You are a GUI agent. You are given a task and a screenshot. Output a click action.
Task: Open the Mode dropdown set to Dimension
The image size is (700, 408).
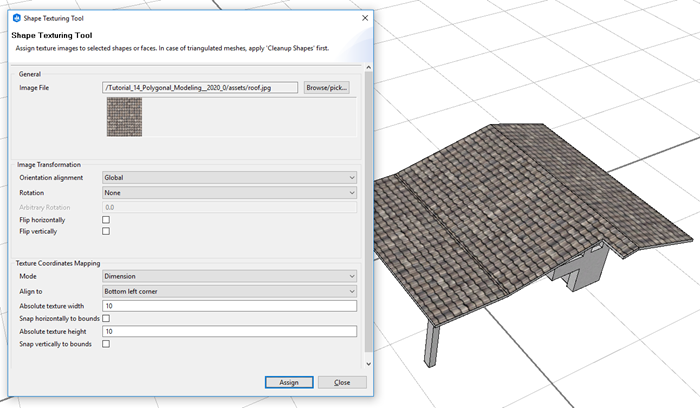229,276
